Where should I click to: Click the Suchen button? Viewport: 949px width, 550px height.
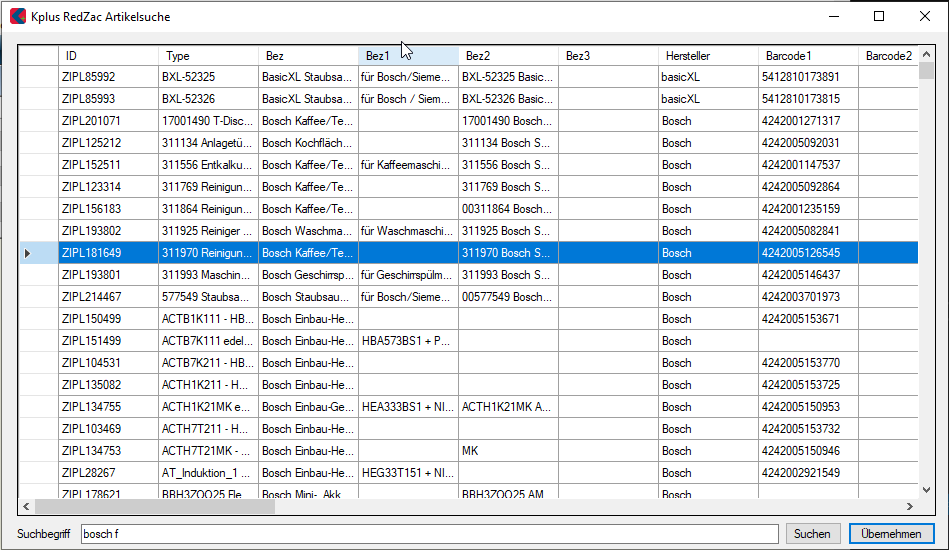(x=812, y=534)
